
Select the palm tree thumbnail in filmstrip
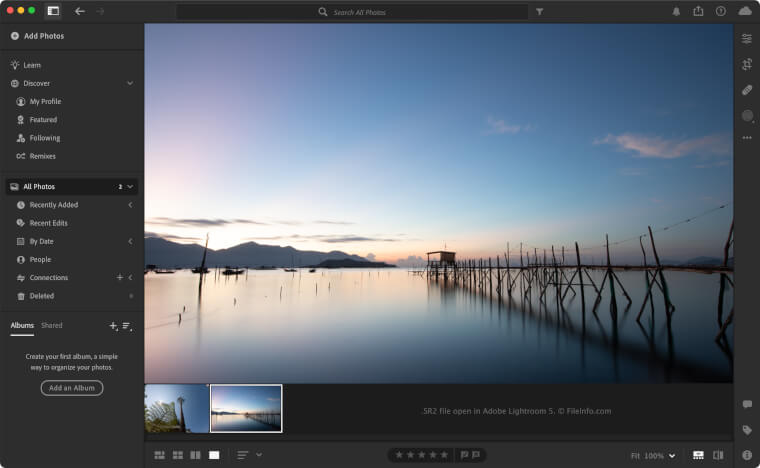177,408
